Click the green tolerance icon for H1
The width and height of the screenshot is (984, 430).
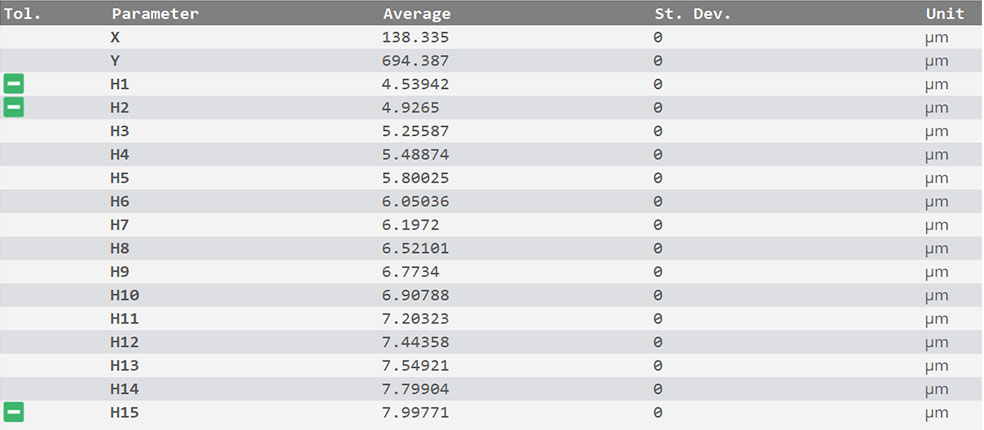click(14, 84)
